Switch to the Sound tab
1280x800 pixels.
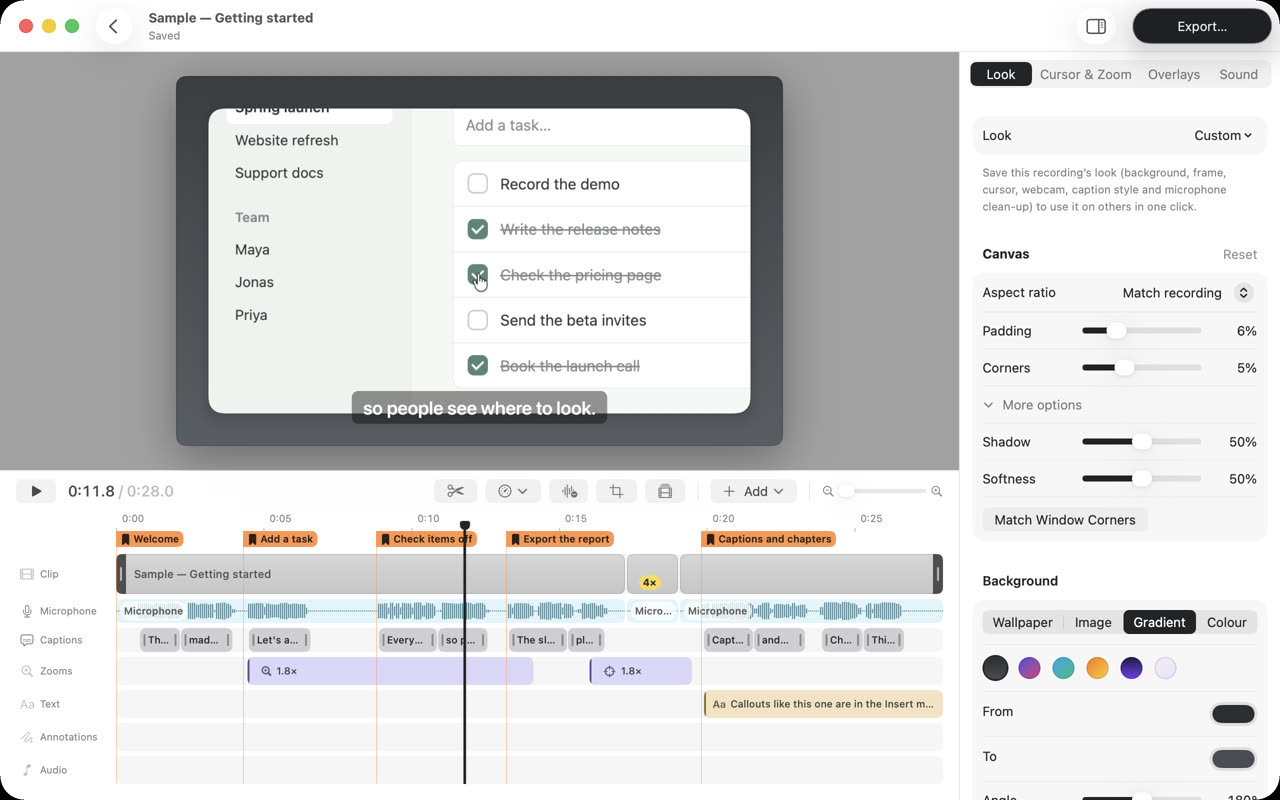coord(1238,74)
